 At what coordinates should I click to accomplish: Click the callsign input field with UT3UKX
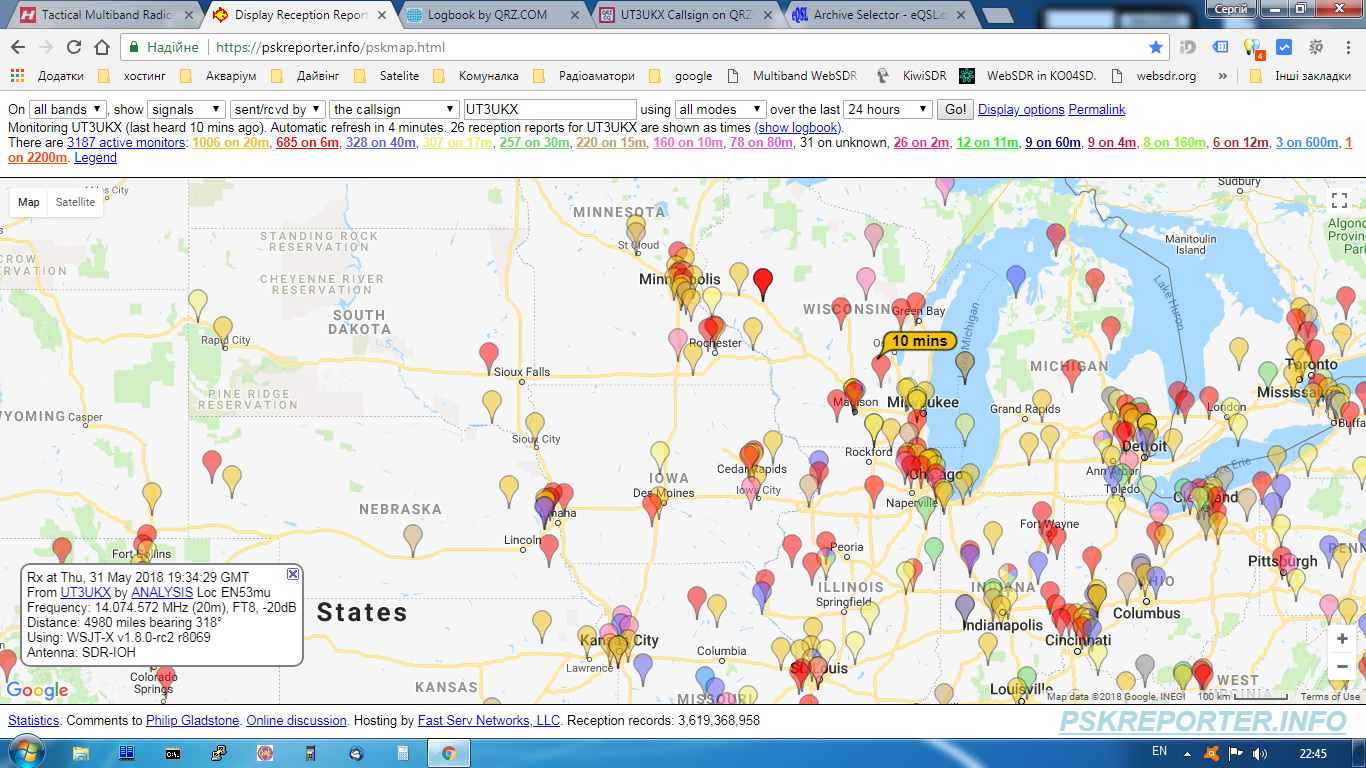click(x=550, y=110)
